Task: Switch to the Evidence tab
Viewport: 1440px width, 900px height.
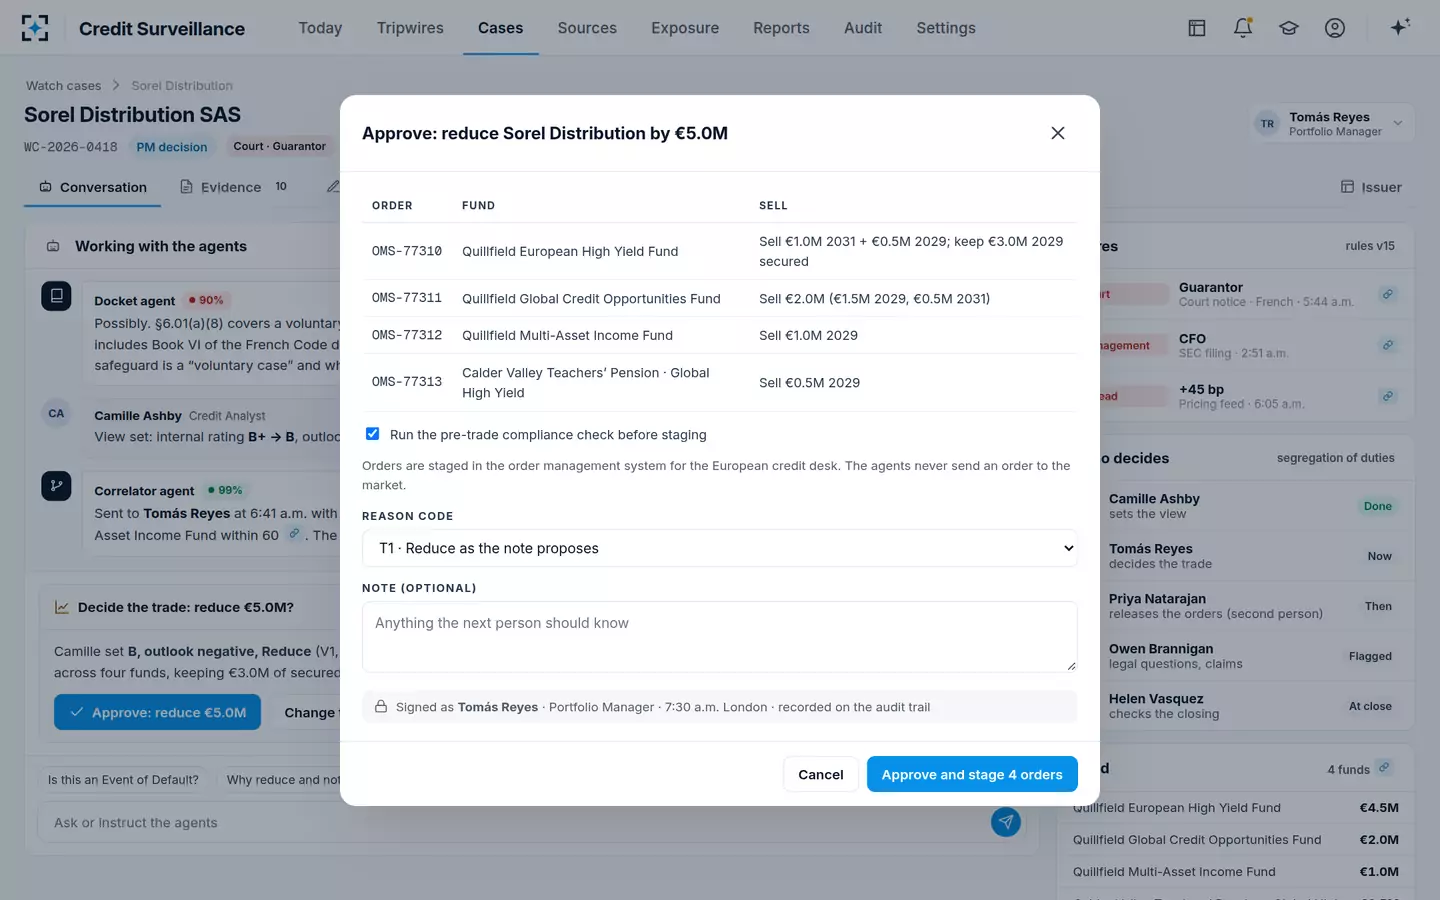Action: click(233, 187)
